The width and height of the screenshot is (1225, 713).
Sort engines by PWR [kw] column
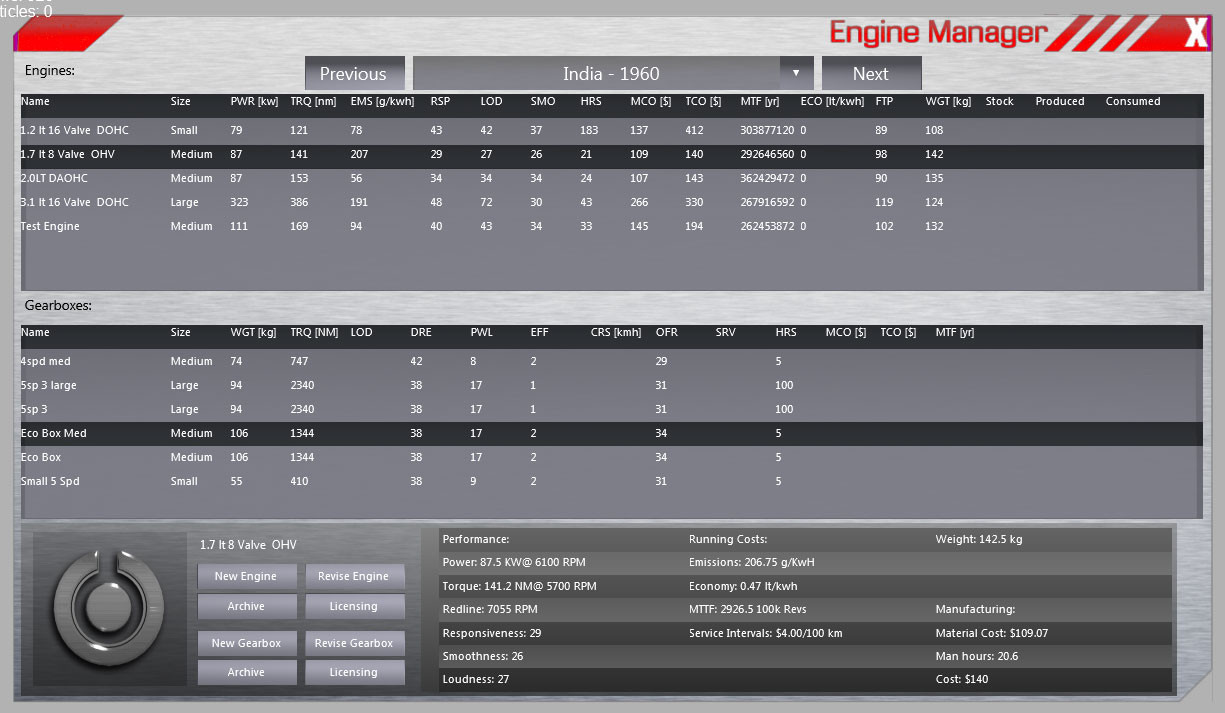254,101
